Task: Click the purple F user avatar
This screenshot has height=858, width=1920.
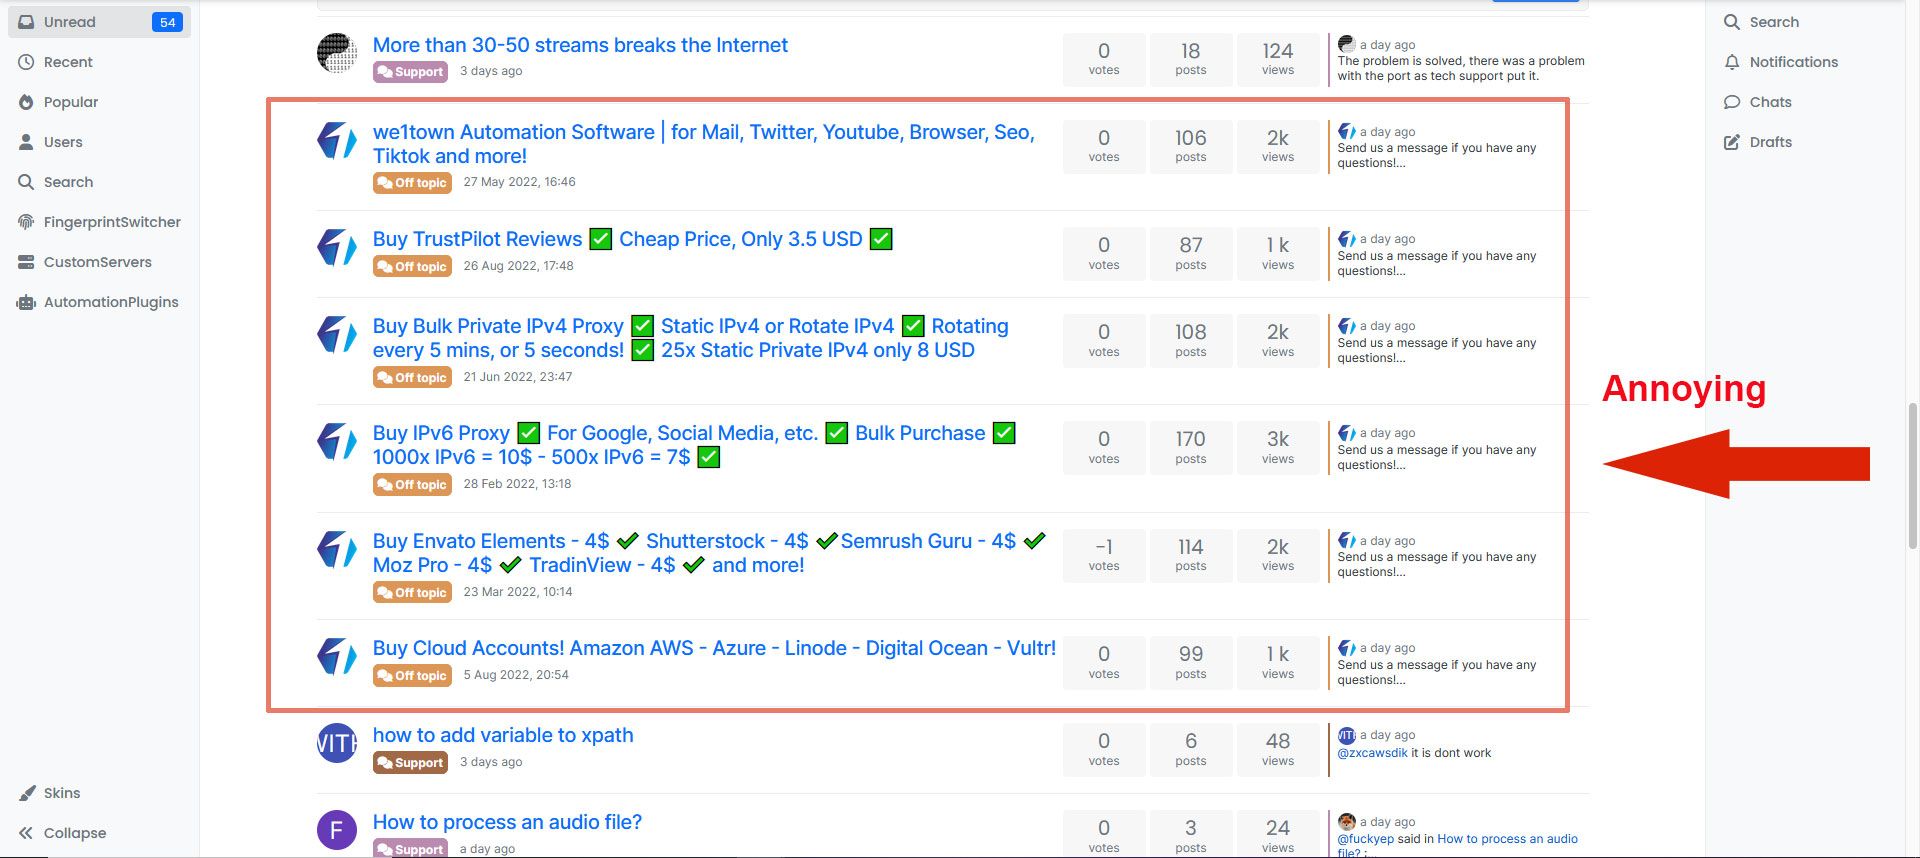Action: (x=337, y=830)
